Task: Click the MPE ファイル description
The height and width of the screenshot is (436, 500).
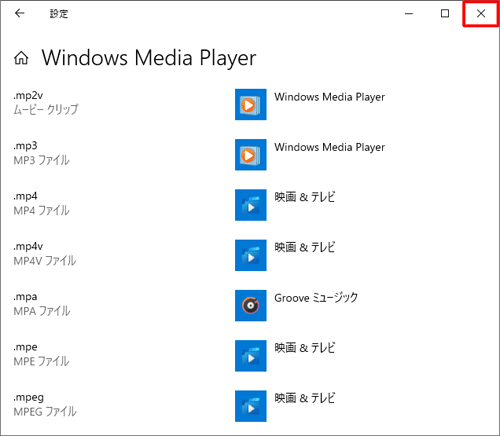Action: pyautogui.click(x=41, y=362)
